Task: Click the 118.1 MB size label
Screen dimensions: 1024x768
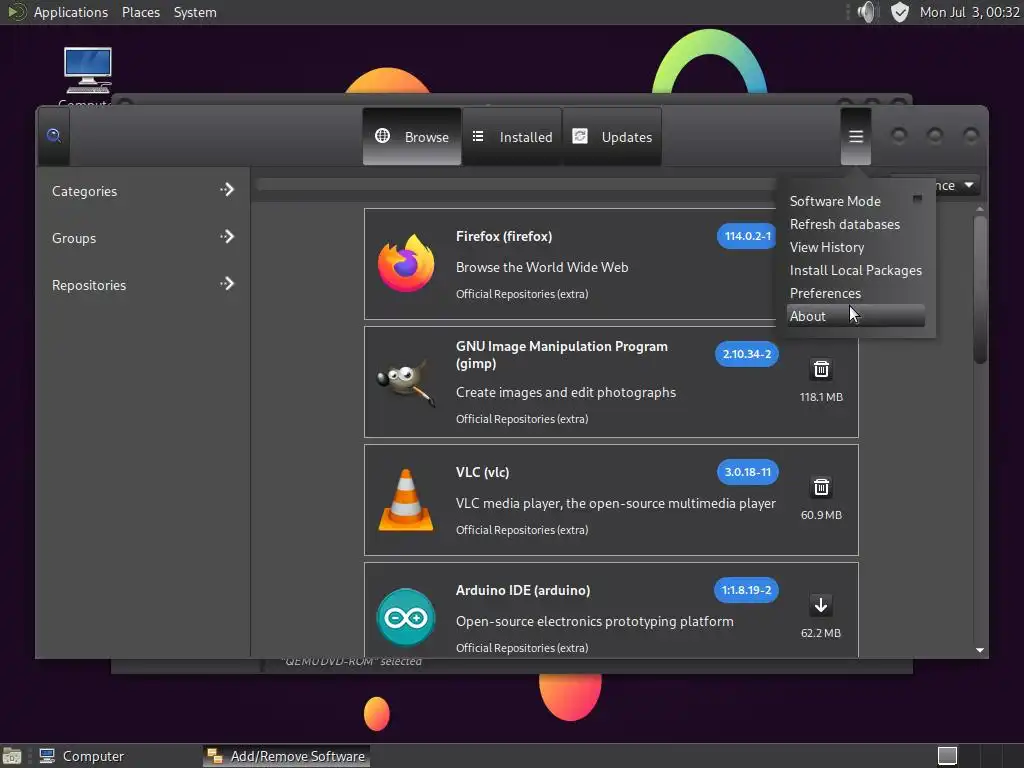Action: point(821,397)
